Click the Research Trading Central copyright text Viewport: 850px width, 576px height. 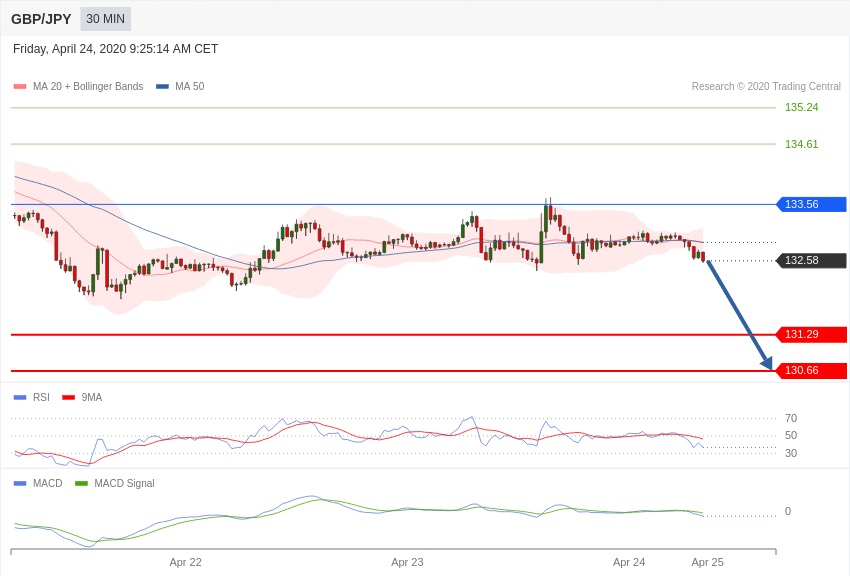[x=766, y=86]
